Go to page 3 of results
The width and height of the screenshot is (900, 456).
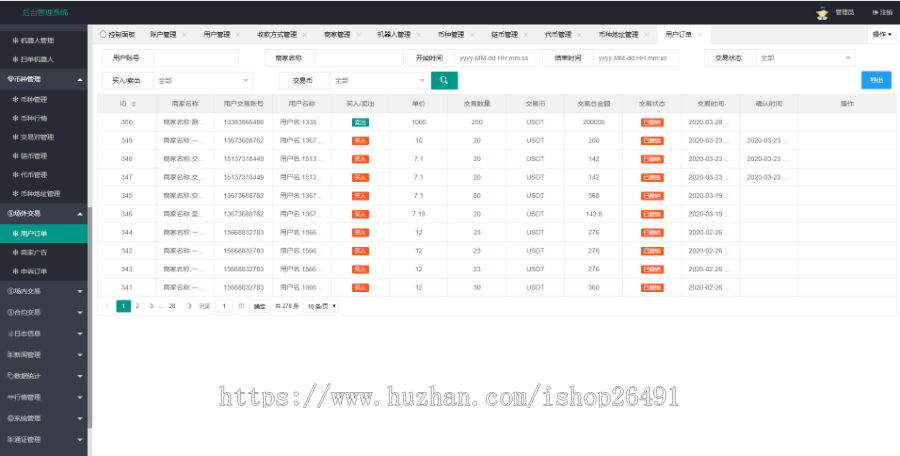pos(151,306)
